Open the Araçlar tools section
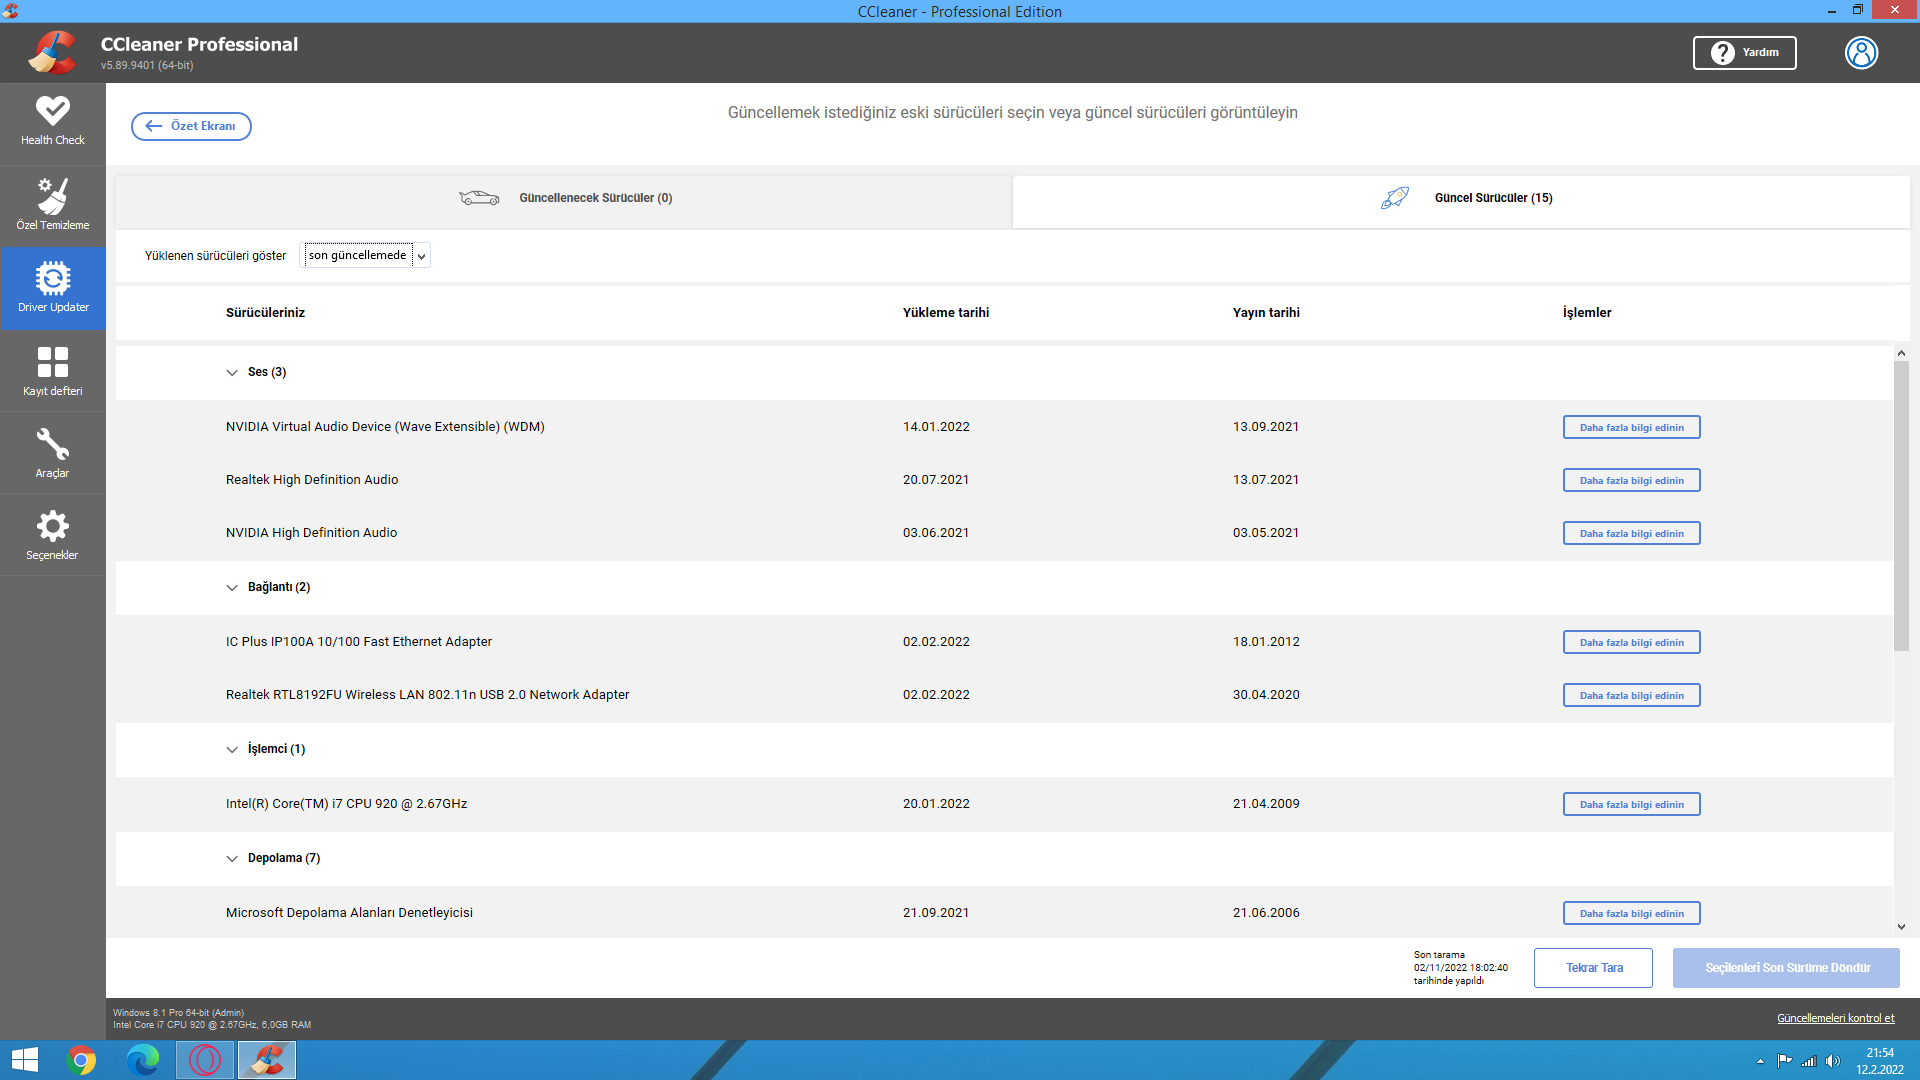Screen dimensions: 1920x1080 (53, 453)
